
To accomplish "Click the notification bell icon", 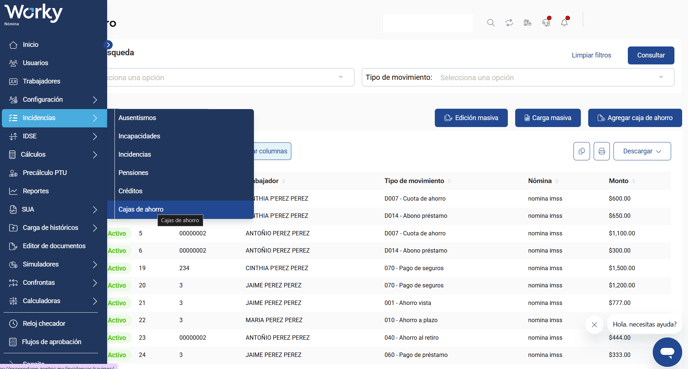I will pos(564,22).
